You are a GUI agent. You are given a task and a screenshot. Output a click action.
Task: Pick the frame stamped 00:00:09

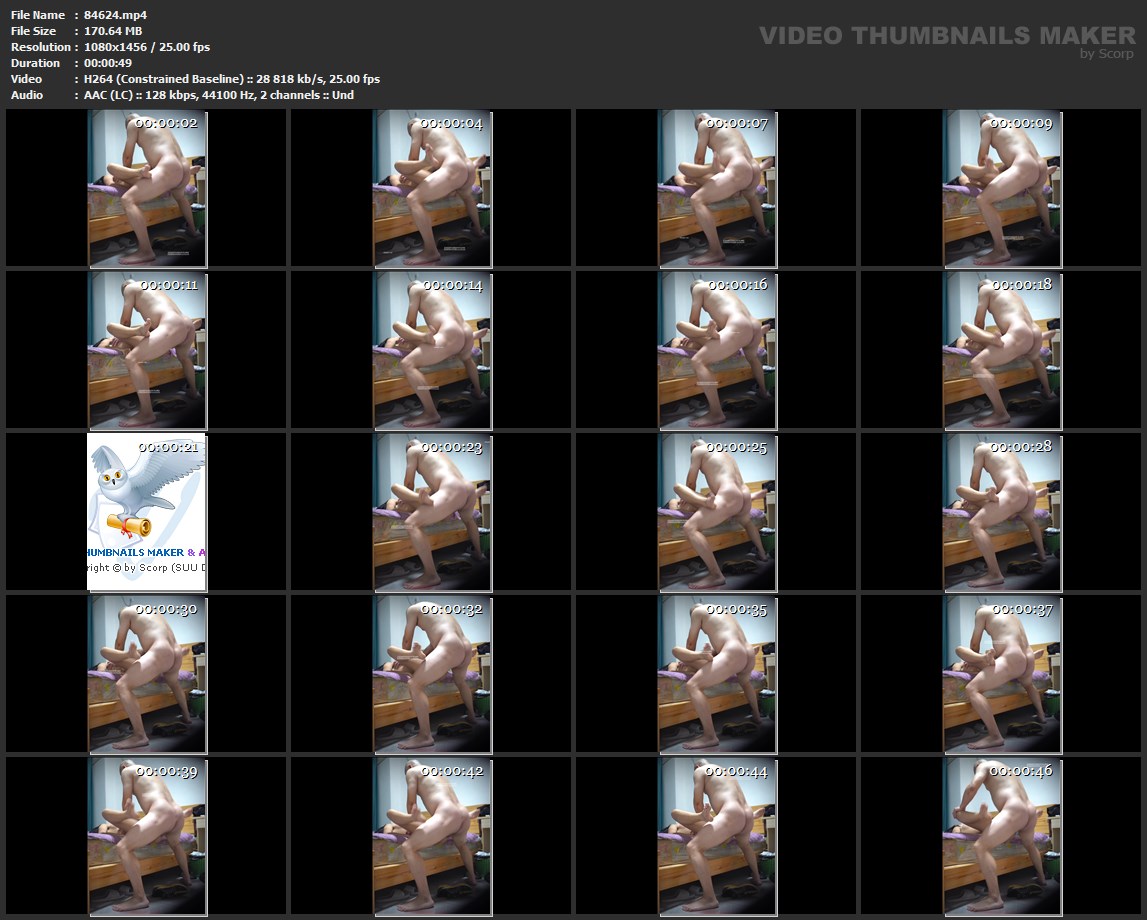coord(1002,188)
